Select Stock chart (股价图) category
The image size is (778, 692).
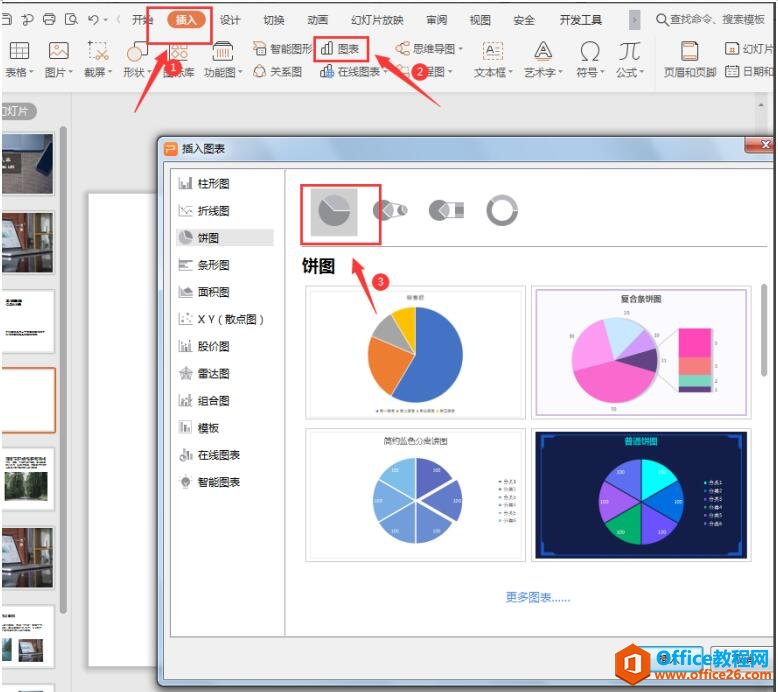tap(224, 346)
